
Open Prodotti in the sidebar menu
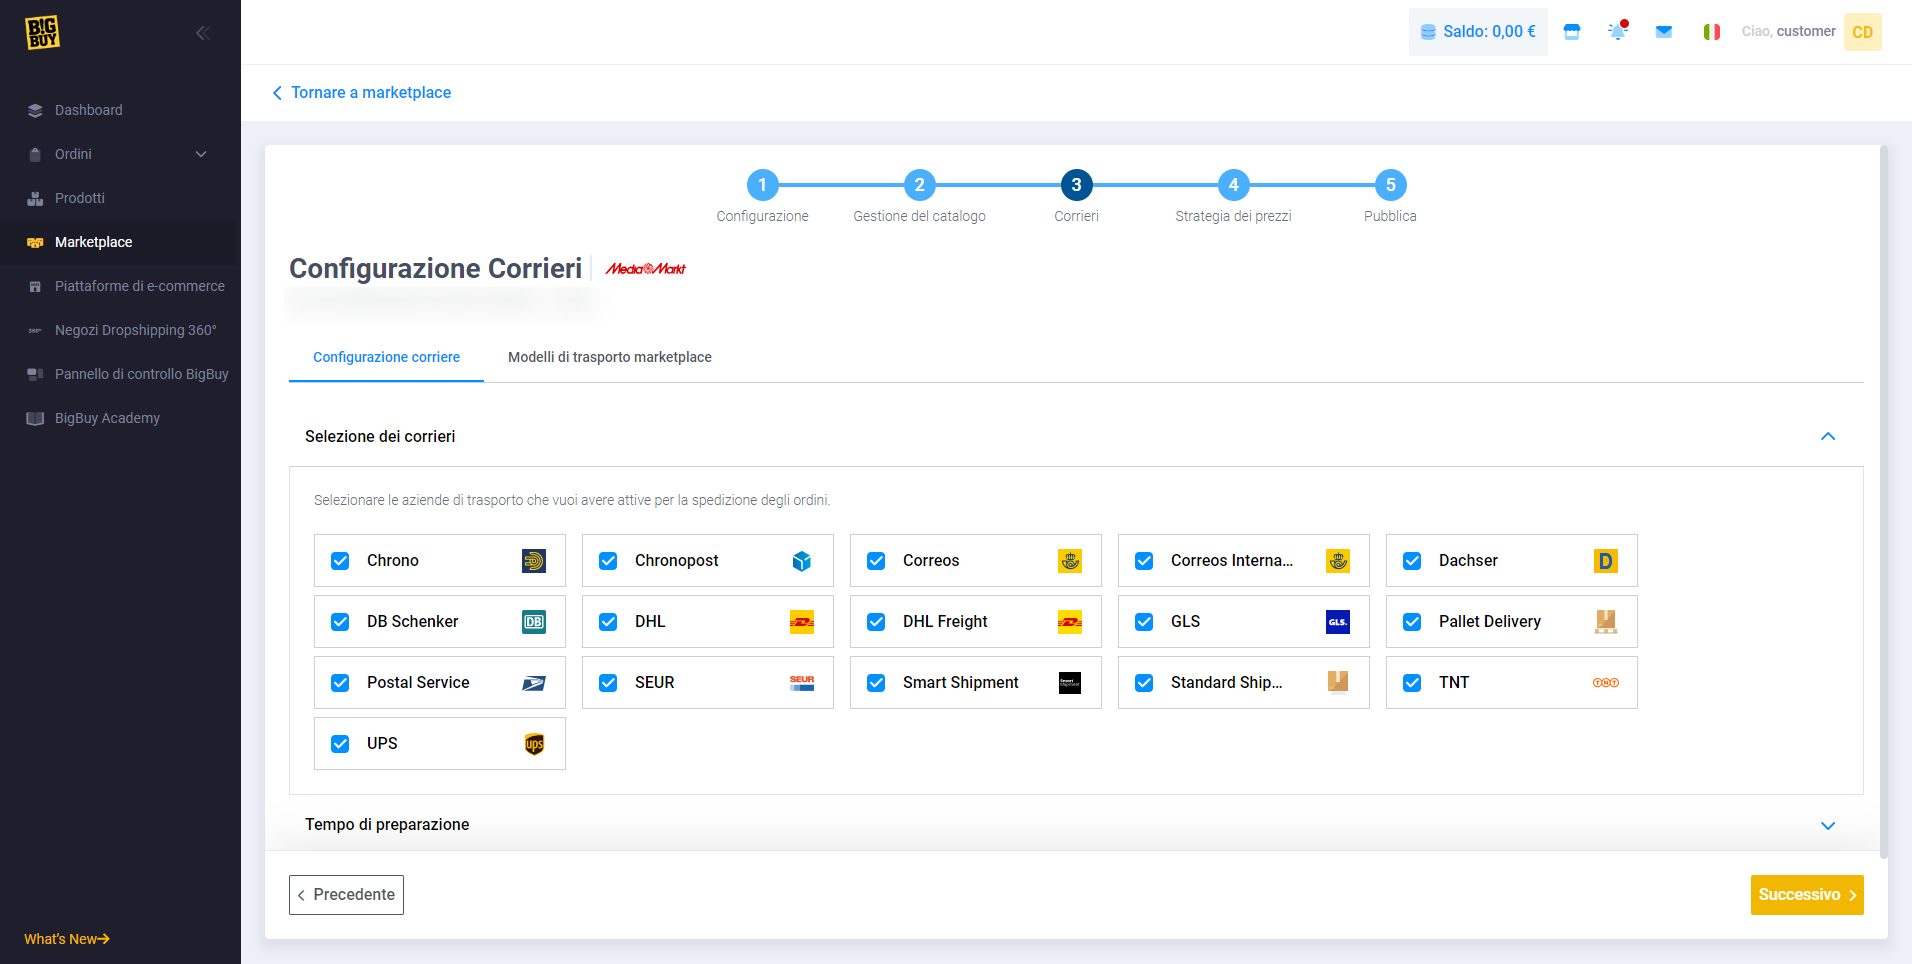pos(80,198)
